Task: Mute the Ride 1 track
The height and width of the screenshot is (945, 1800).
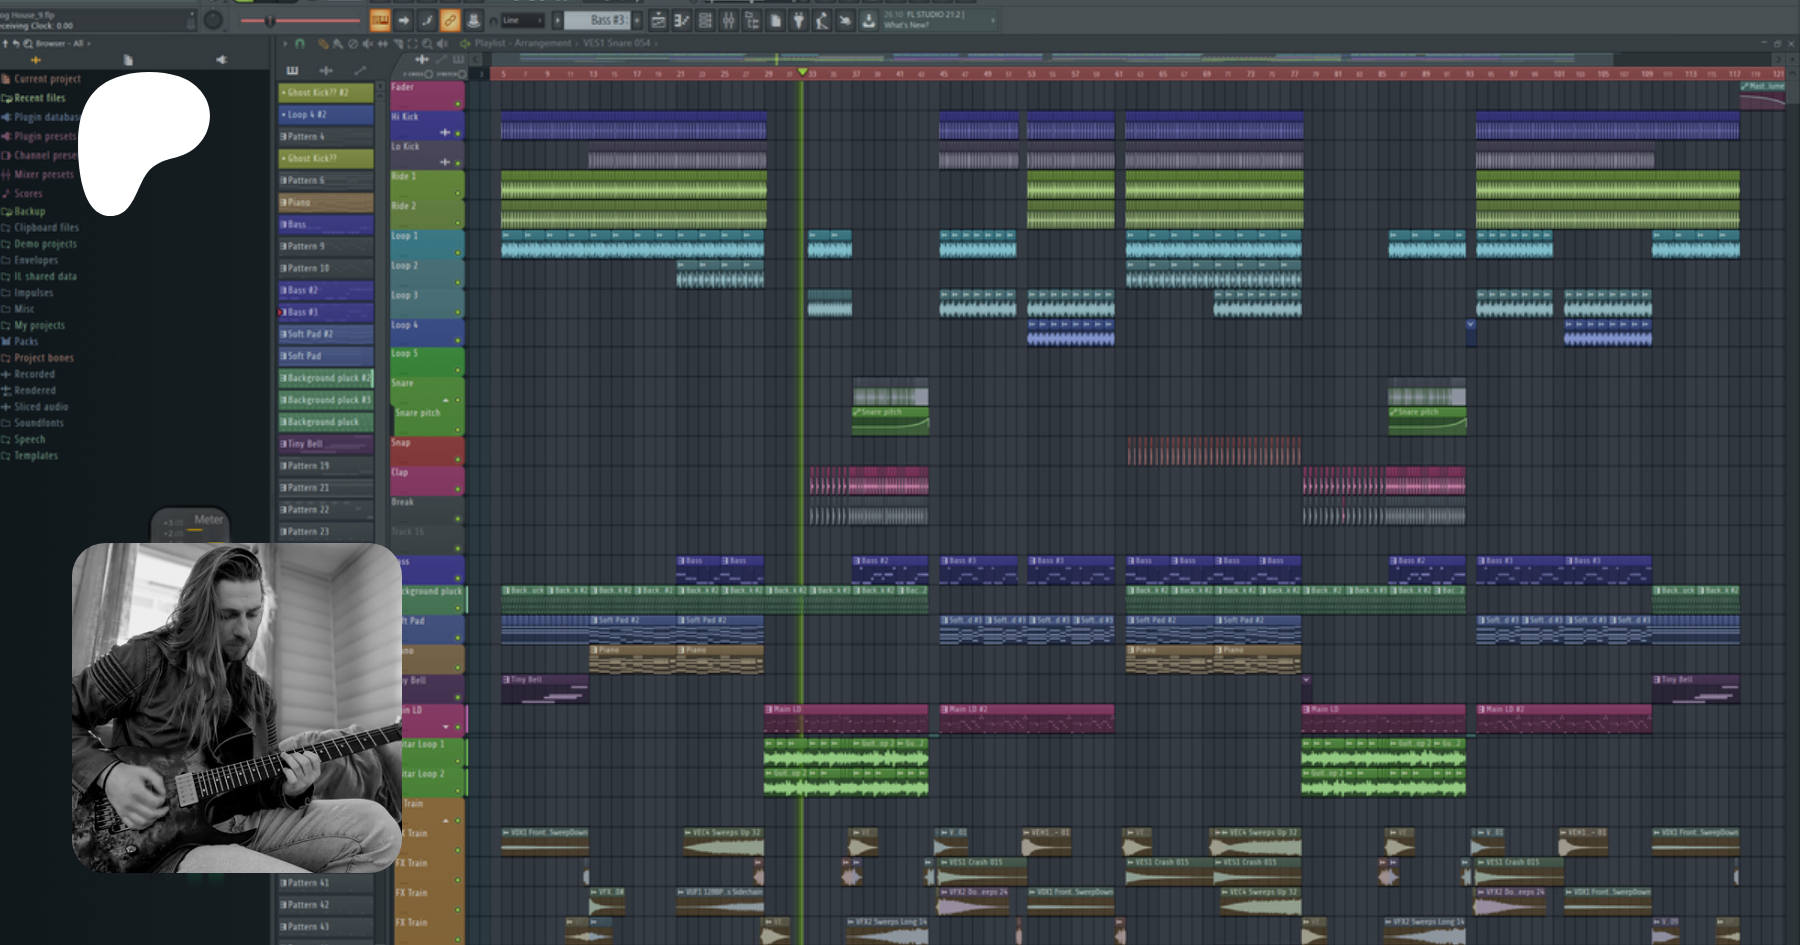Action: click(x=458, y=192)
